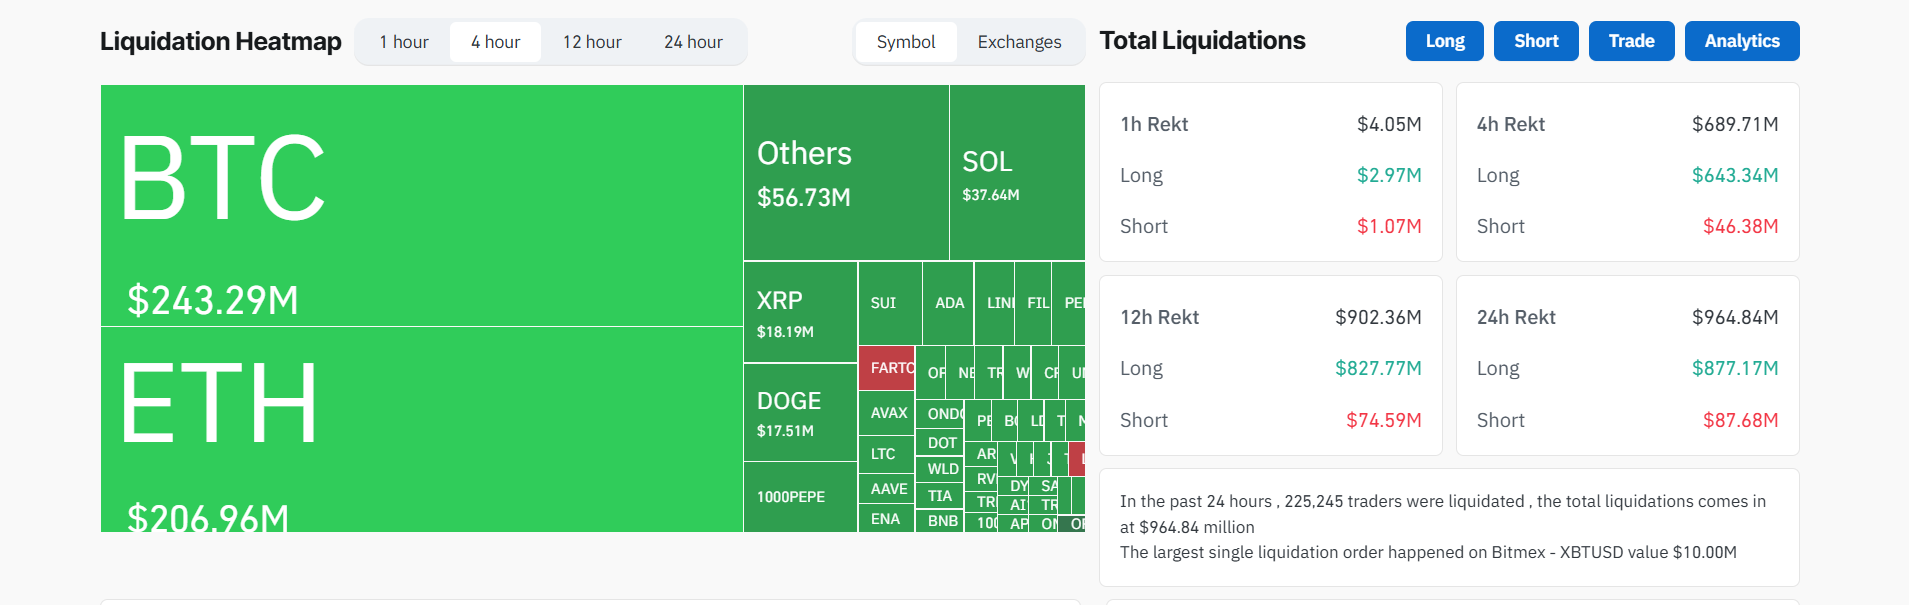Viewport: 1909px width, 605px height.
Task: Choose the 24 hour timeframe
Action: pos(693,42)
